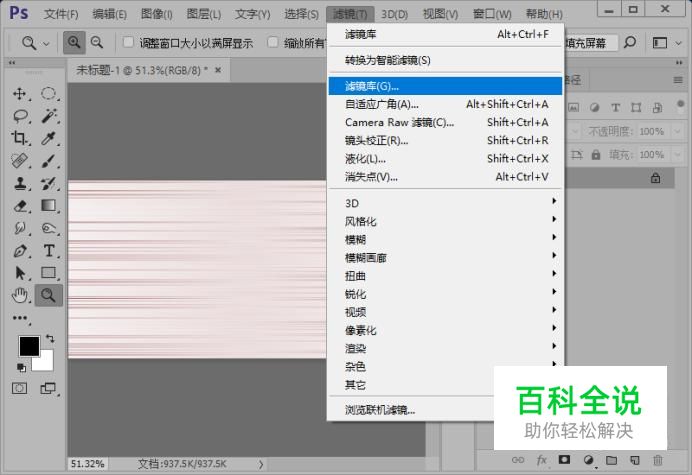Select the Elliptical Marquee tool

point(49,94)
